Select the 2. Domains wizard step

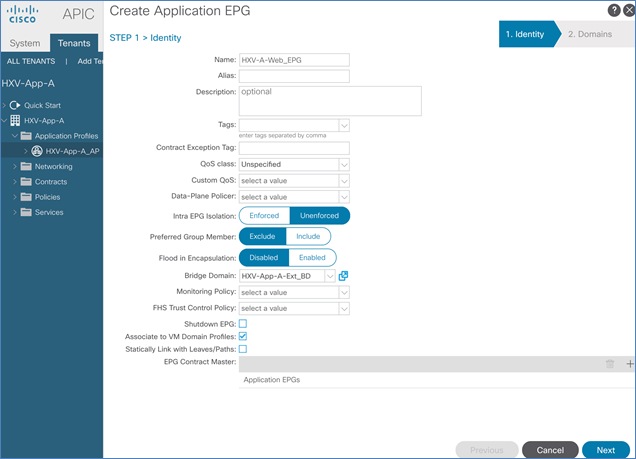(x=590, y=34)
